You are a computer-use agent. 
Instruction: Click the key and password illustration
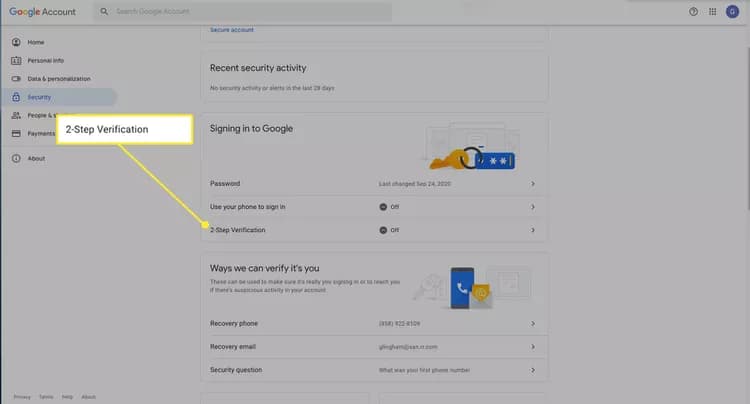(x=472, y=147)
